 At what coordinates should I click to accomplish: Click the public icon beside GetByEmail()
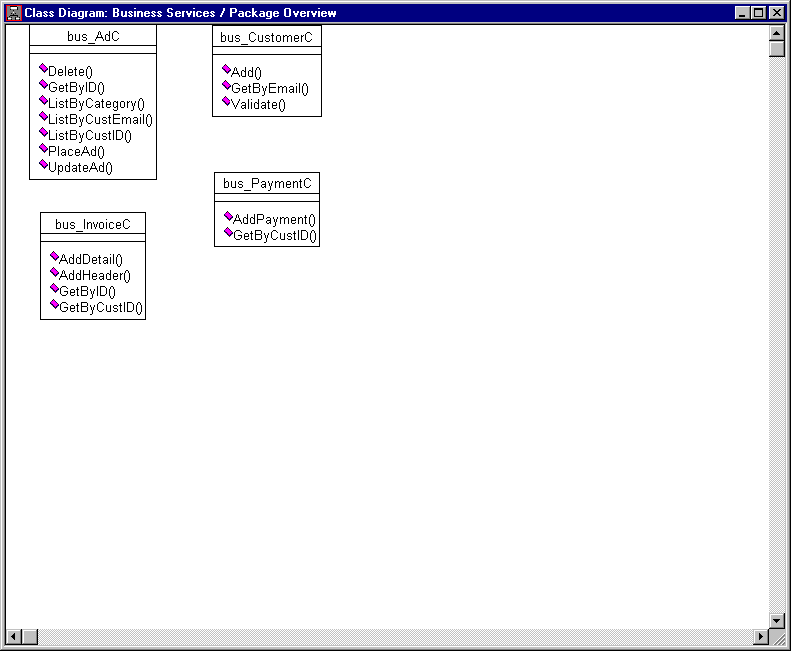tap(227, 86)
